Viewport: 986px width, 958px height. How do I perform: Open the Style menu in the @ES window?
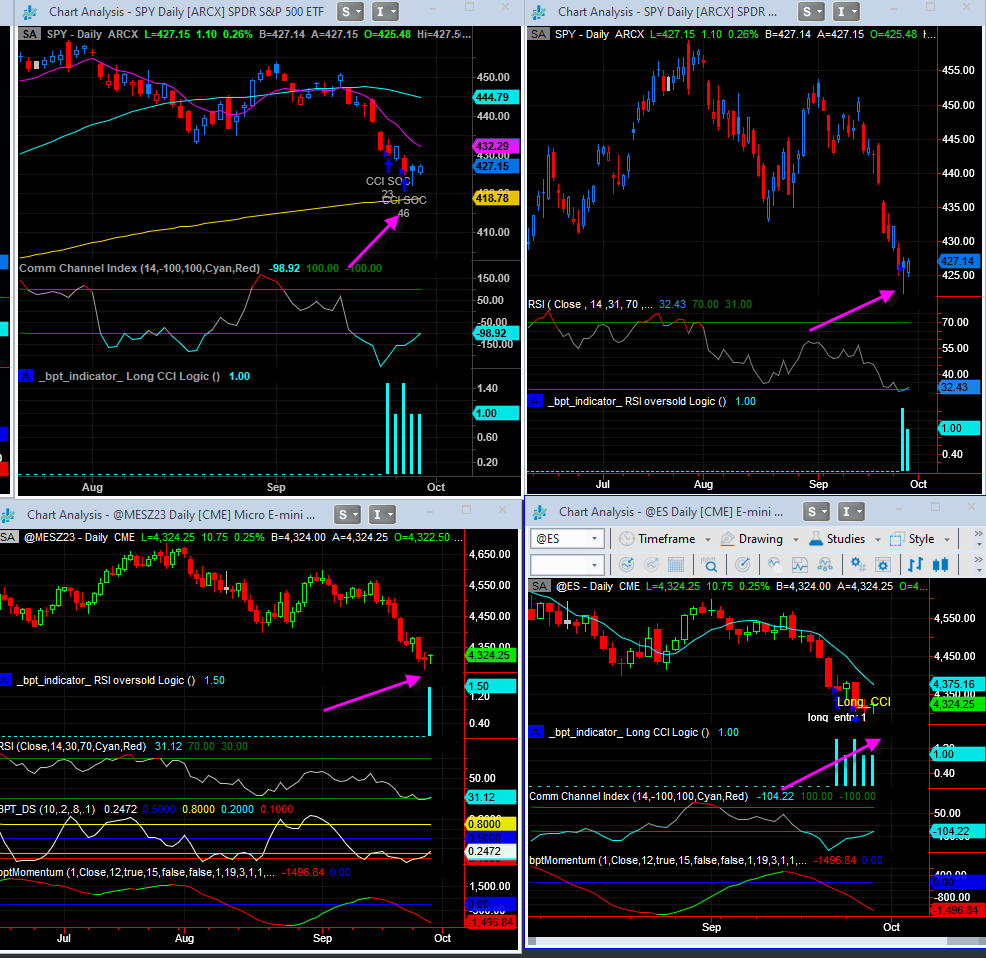(919, 539)
